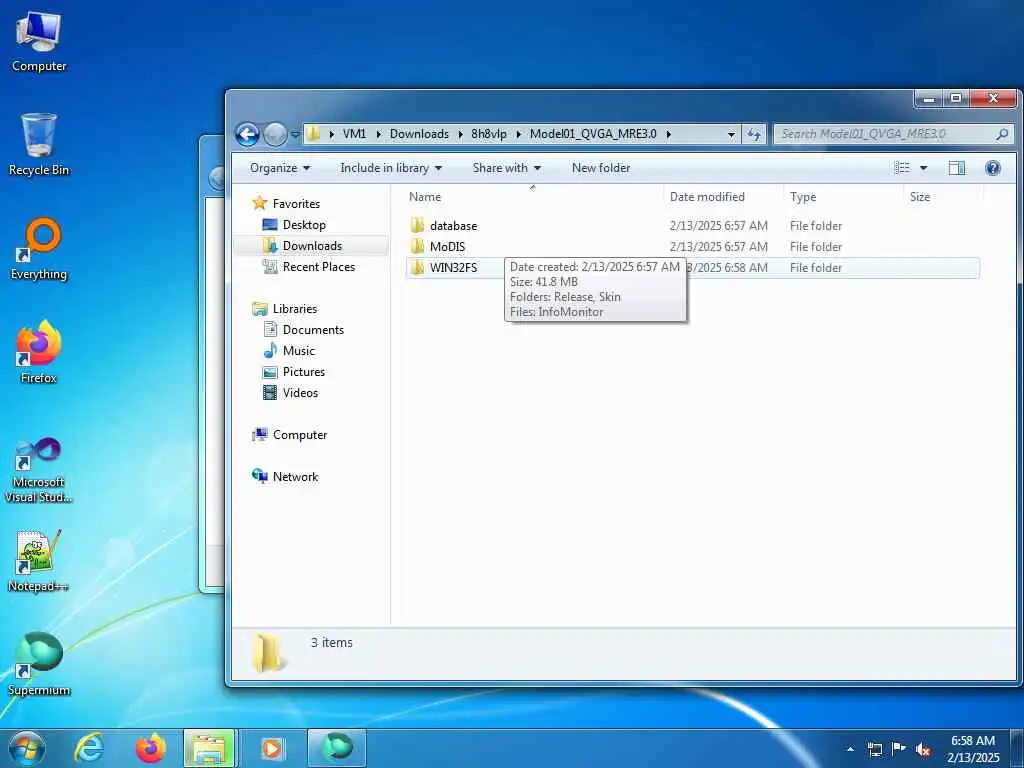Open the network tray icon
The image size is (1024, 768).
coord(874,750)
